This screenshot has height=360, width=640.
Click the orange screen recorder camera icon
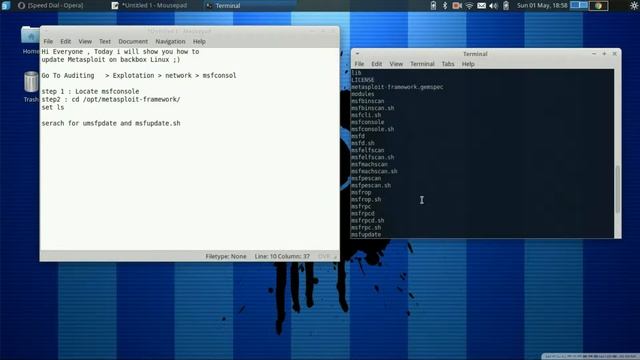[x=457, y=5]
